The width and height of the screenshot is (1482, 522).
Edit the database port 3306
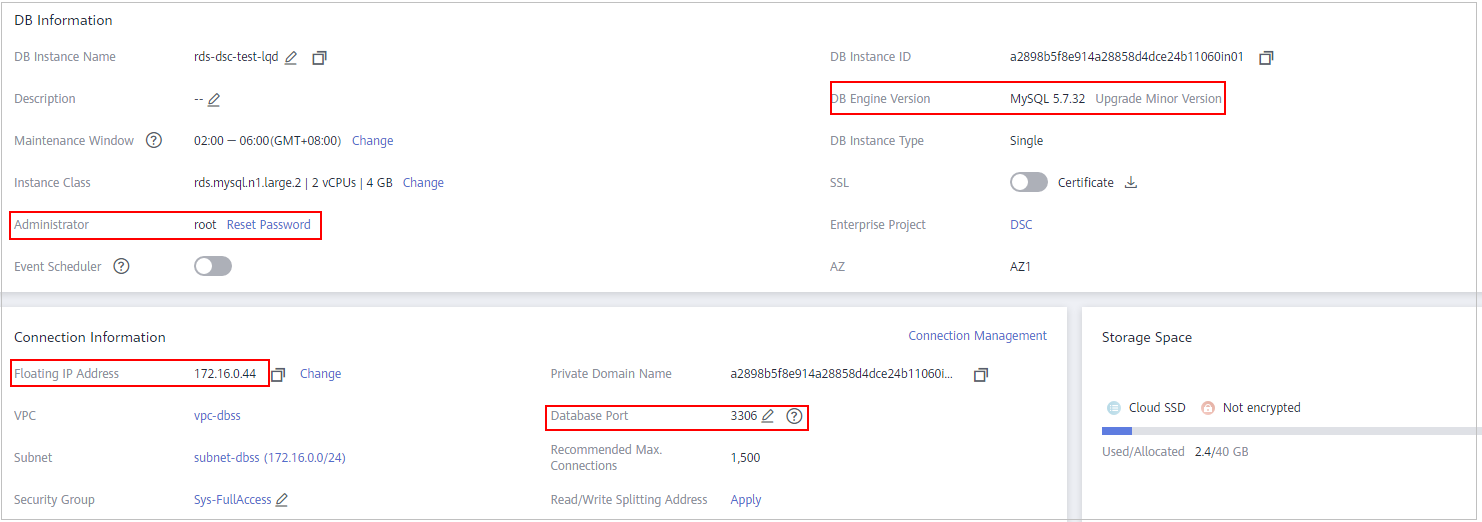click(x=768, y=416)
